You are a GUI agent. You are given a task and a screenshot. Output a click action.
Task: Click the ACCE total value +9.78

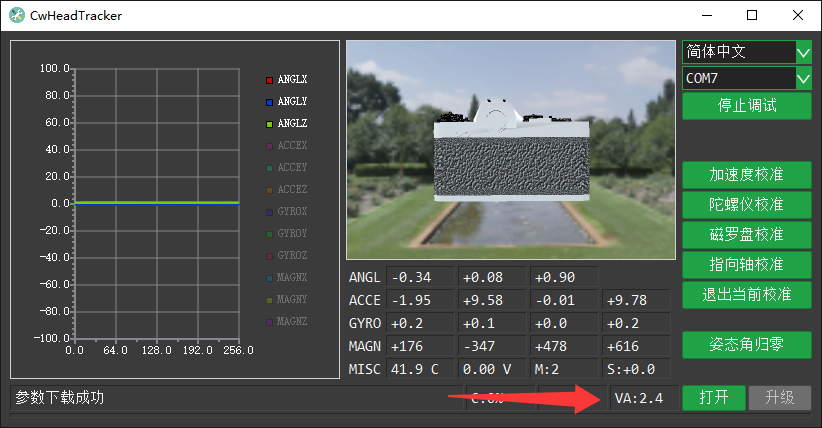pyautogui.click(x=636, y=300)
